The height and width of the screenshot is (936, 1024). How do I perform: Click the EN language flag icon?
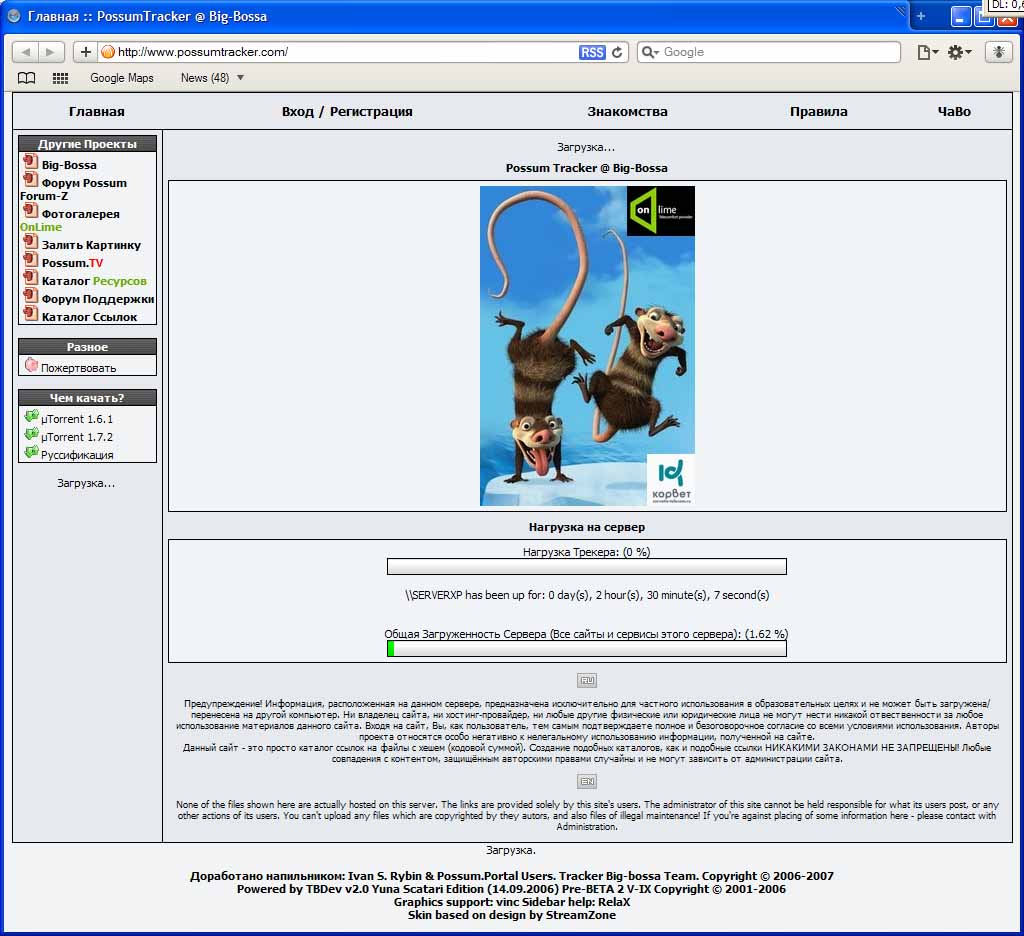click(x=587, y=781)
